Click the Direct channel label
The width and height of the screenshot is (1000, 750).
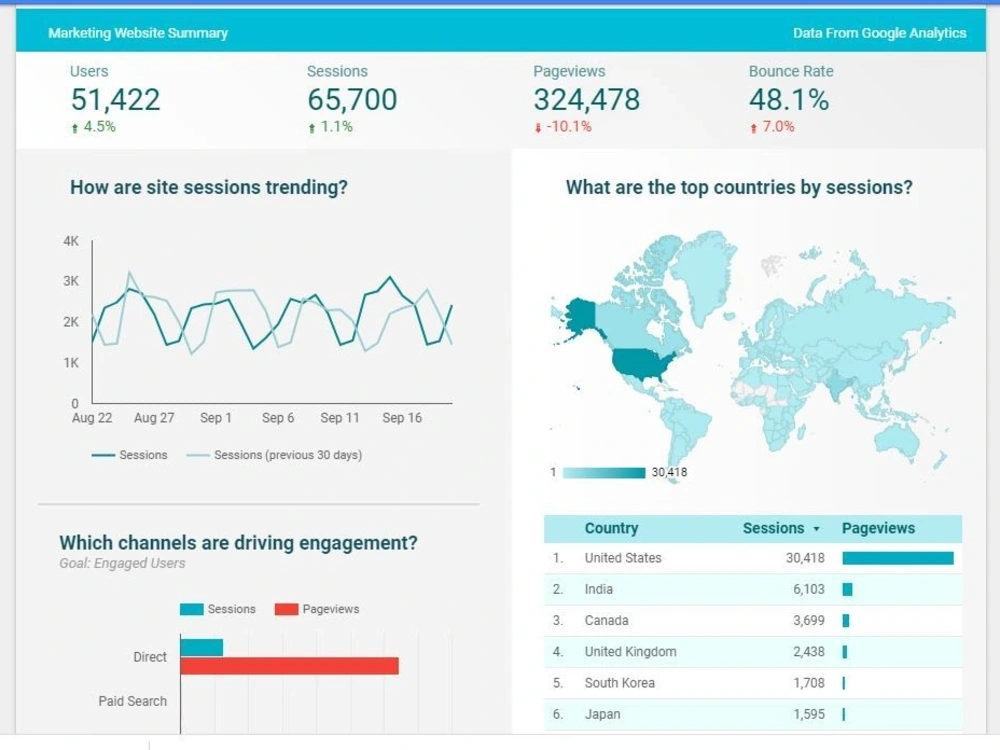[150, 657]
